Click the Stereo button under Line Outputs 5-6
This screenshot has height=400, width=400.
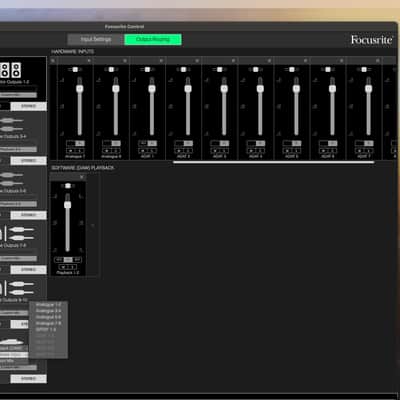28,215
